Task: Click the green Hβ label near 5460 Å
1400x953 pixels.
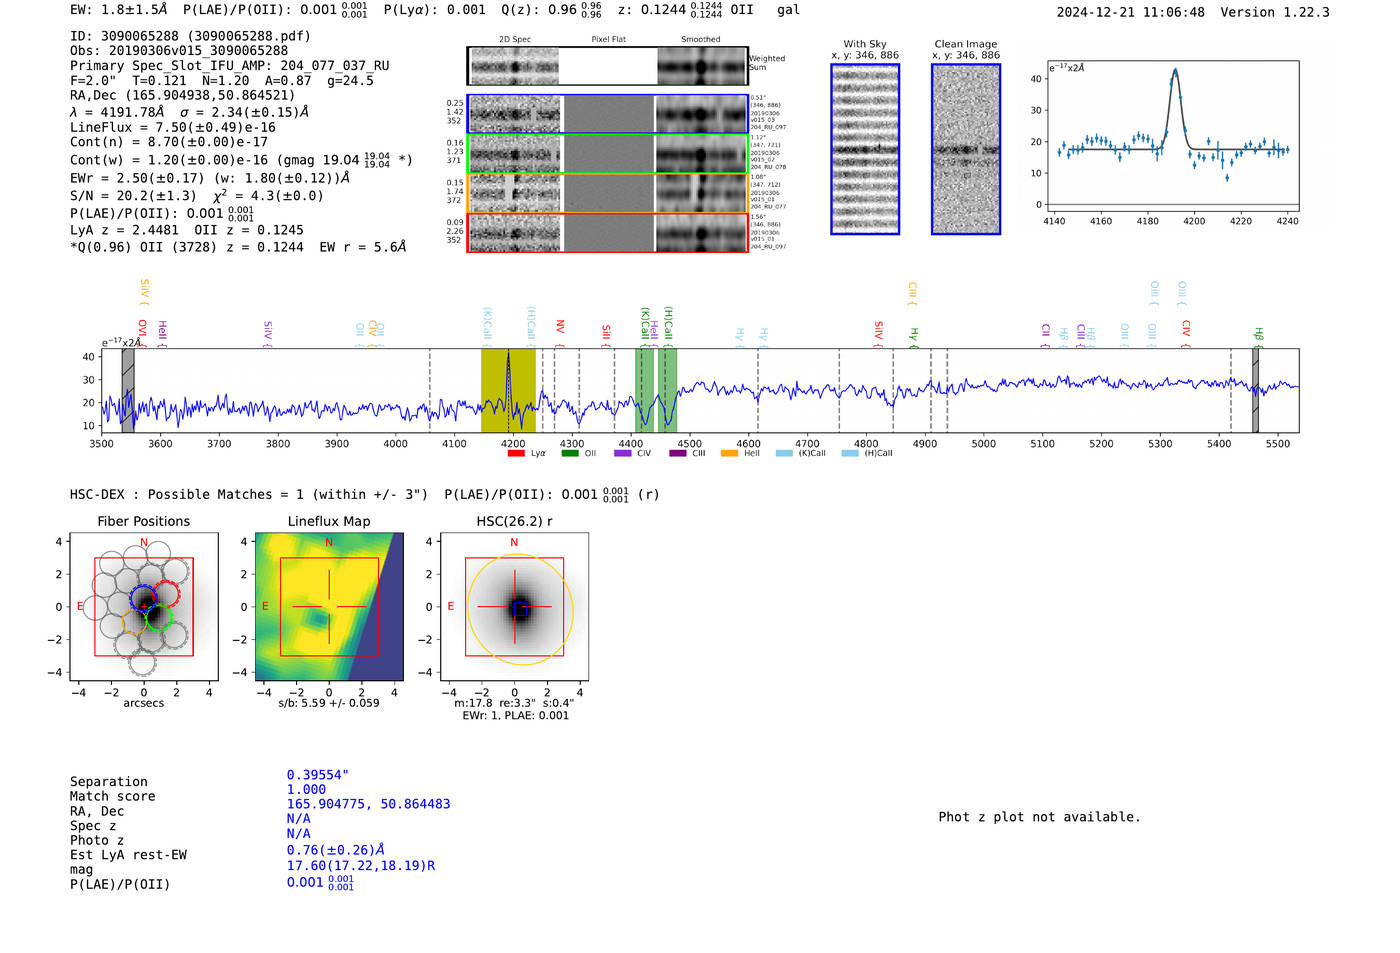Action: coord(1258,335)
